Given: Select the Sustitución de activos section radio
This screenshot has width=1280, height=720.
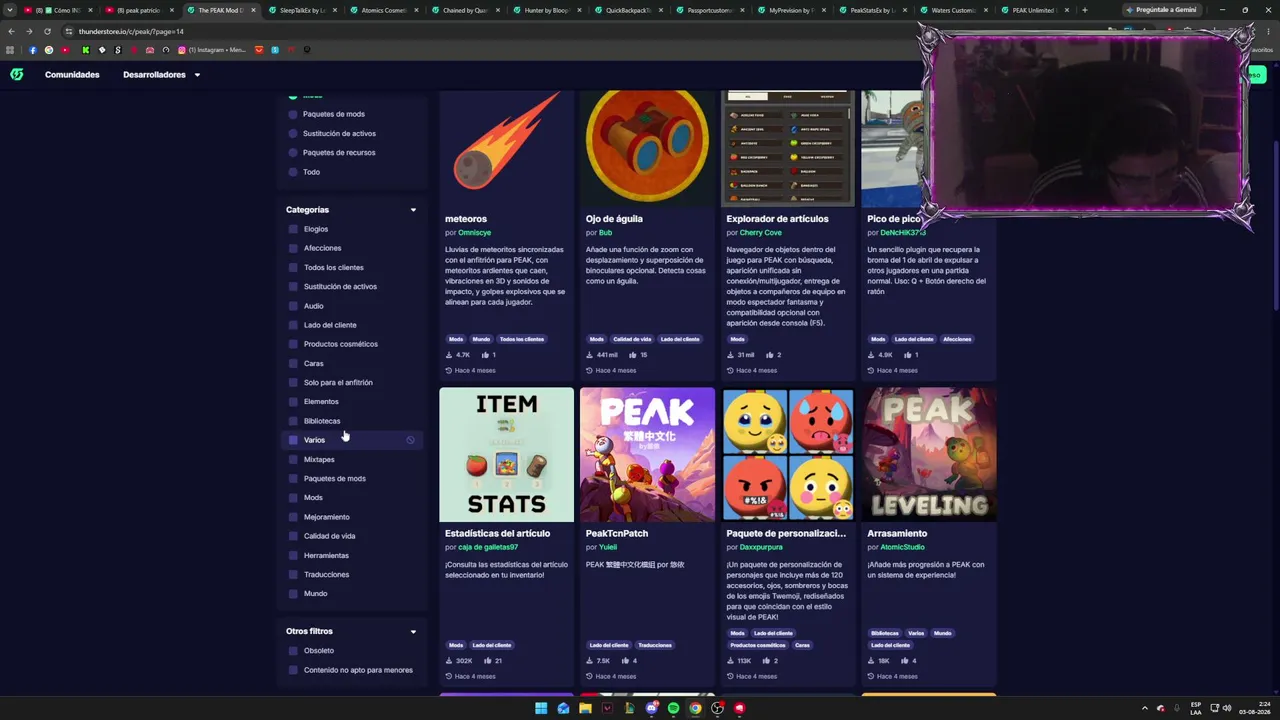Looking at the screenshot, I should click(293, 133).
